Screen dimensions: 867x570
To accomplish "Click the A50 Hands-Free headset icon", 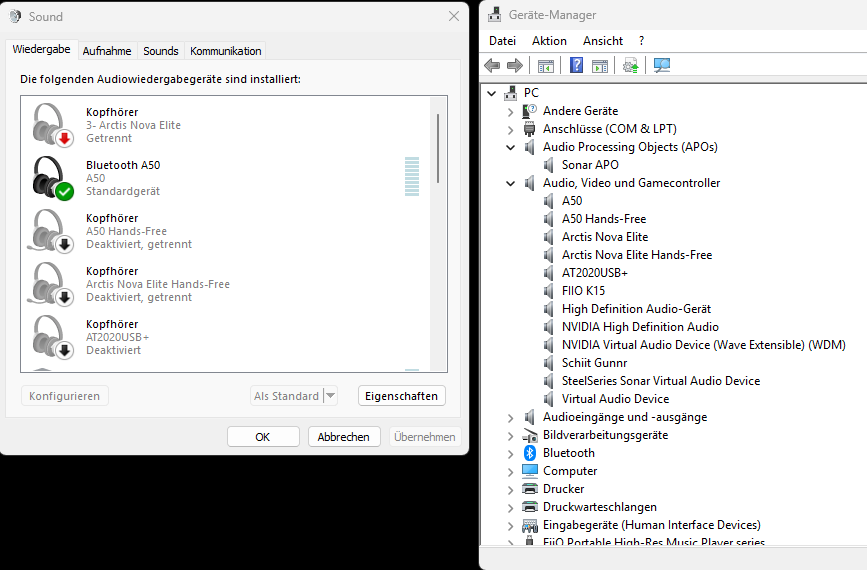I will pyautogui.click(x=51, y=231).
